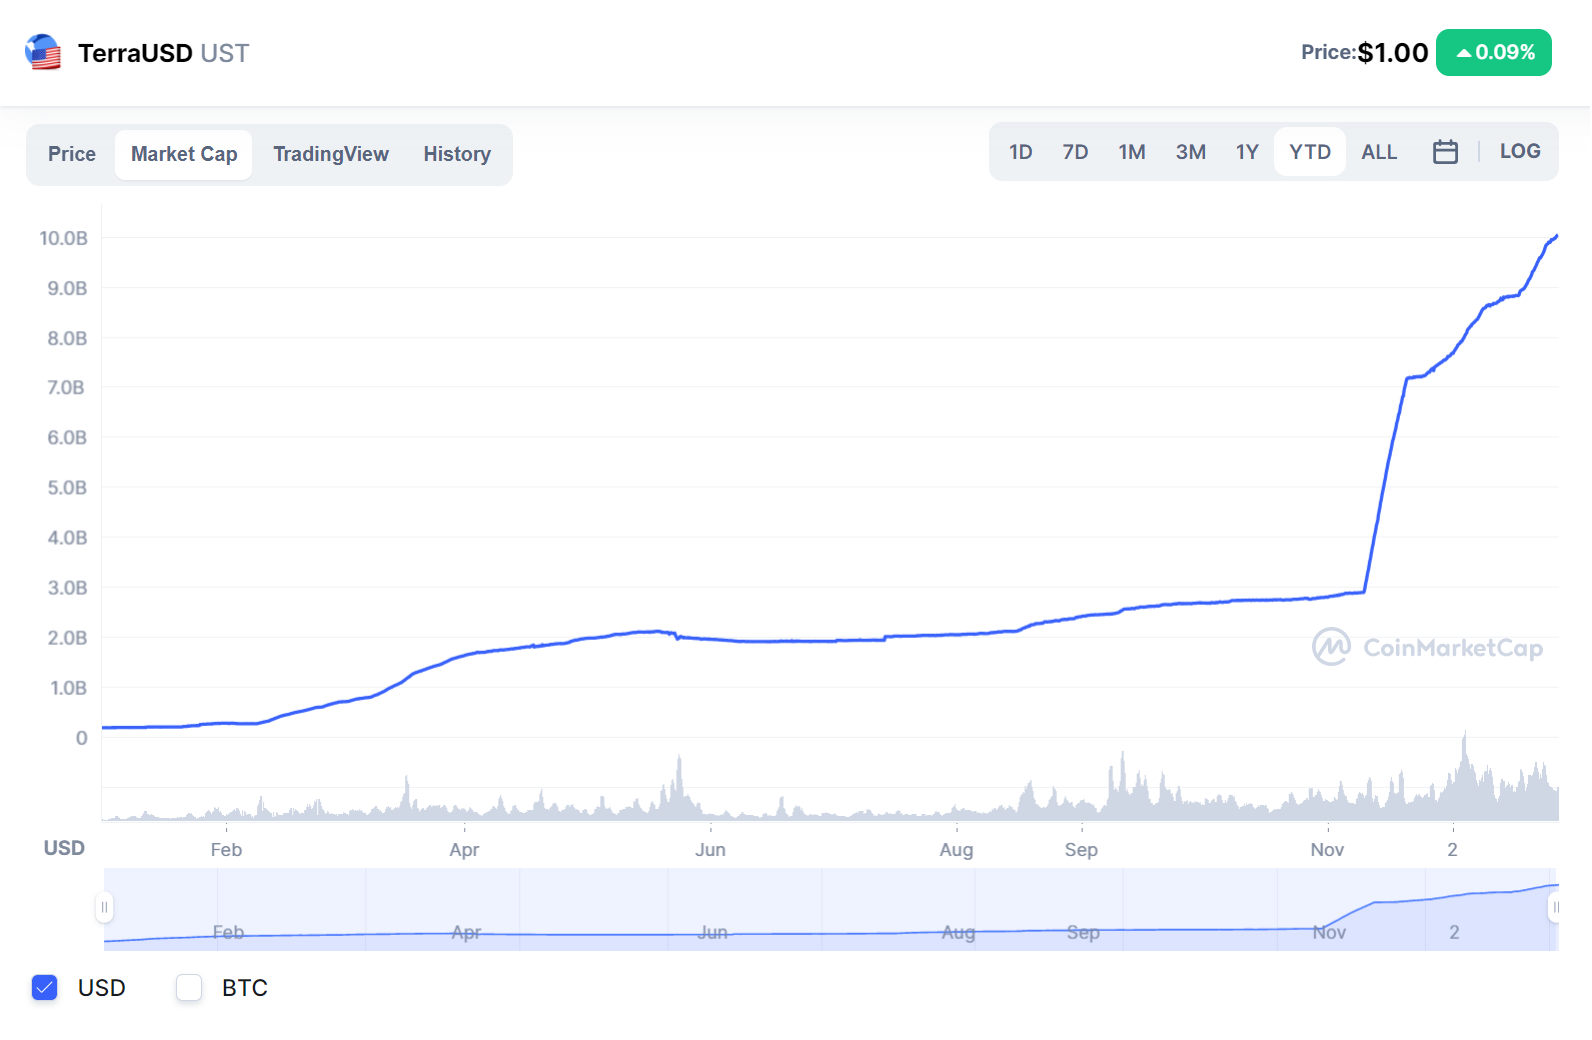
Task: Set chart range to 1Y
Action: click(1247, 152)
